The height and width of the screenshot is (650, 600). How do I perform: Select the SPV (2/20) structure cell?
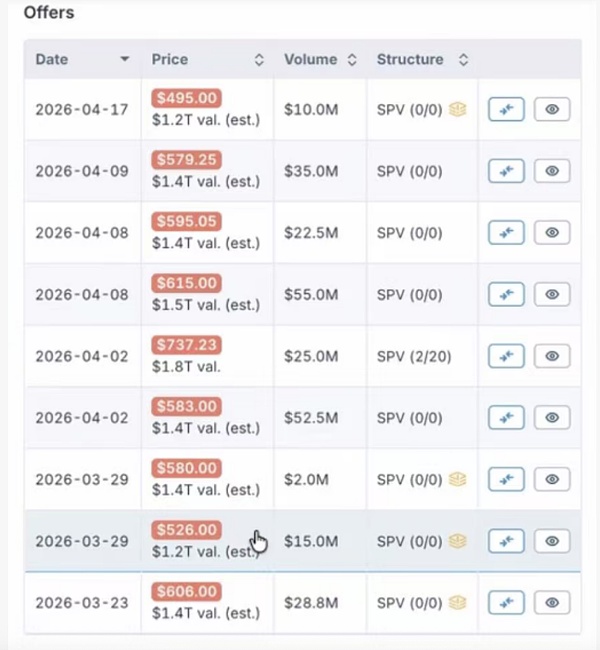[412, 356]
